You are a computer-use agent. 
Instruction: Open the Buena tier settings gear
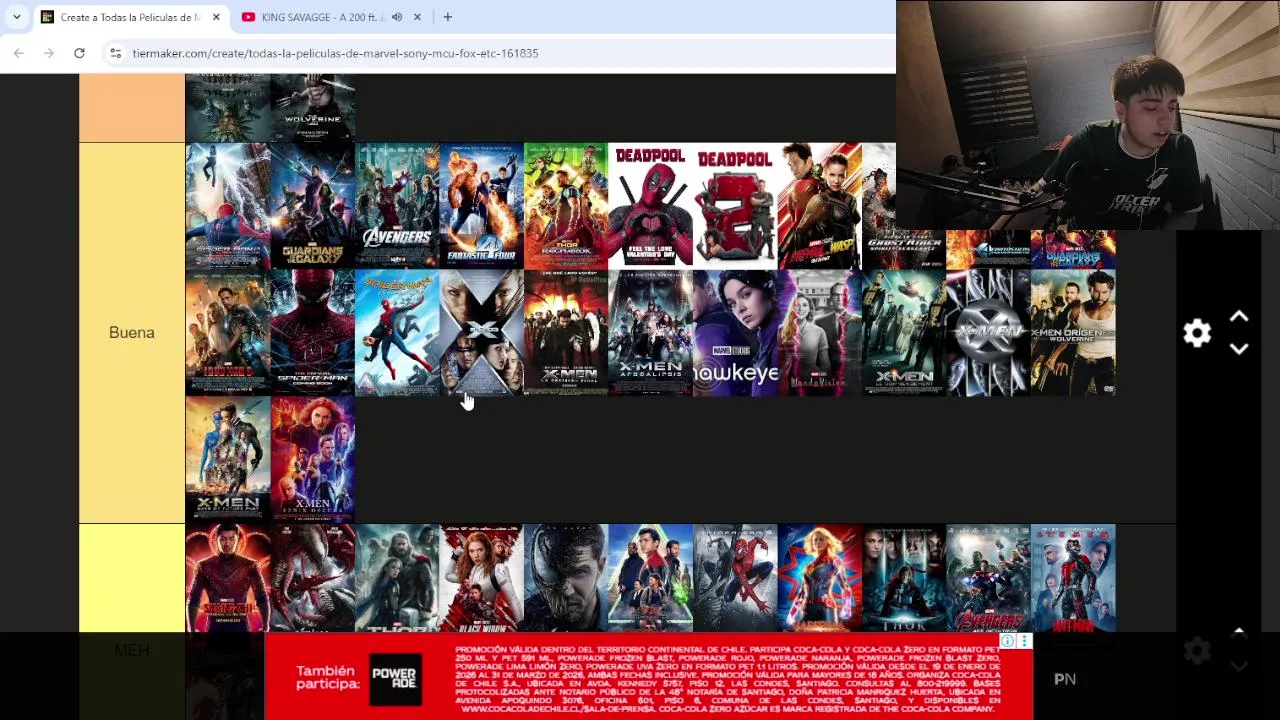pos(1197,333)
